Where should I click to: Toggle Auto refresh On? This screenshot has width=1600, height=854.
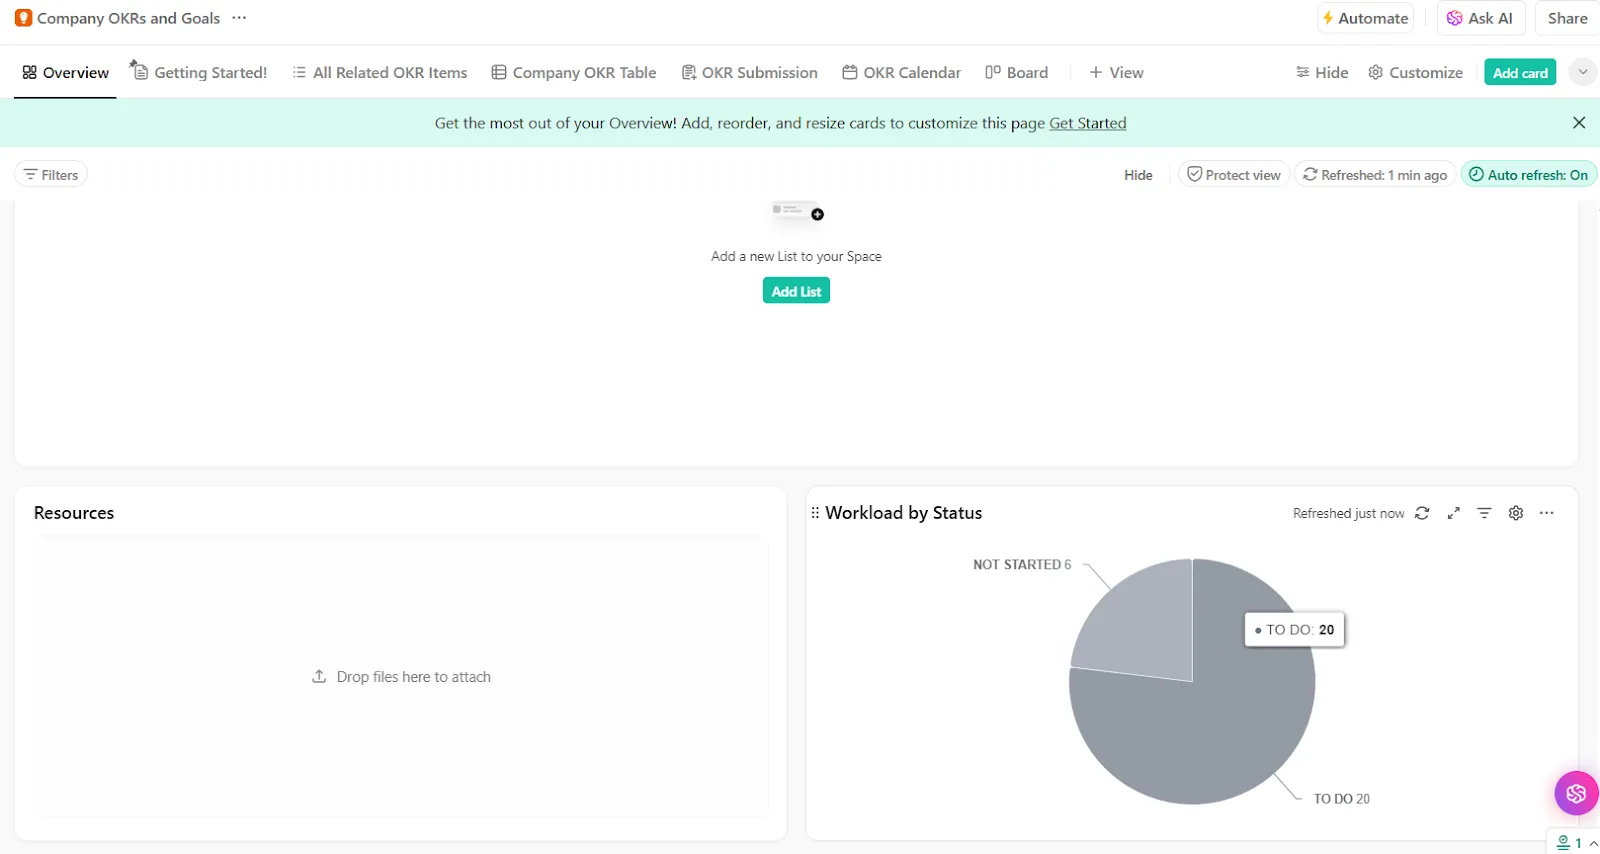click(x=1528, y=175)
